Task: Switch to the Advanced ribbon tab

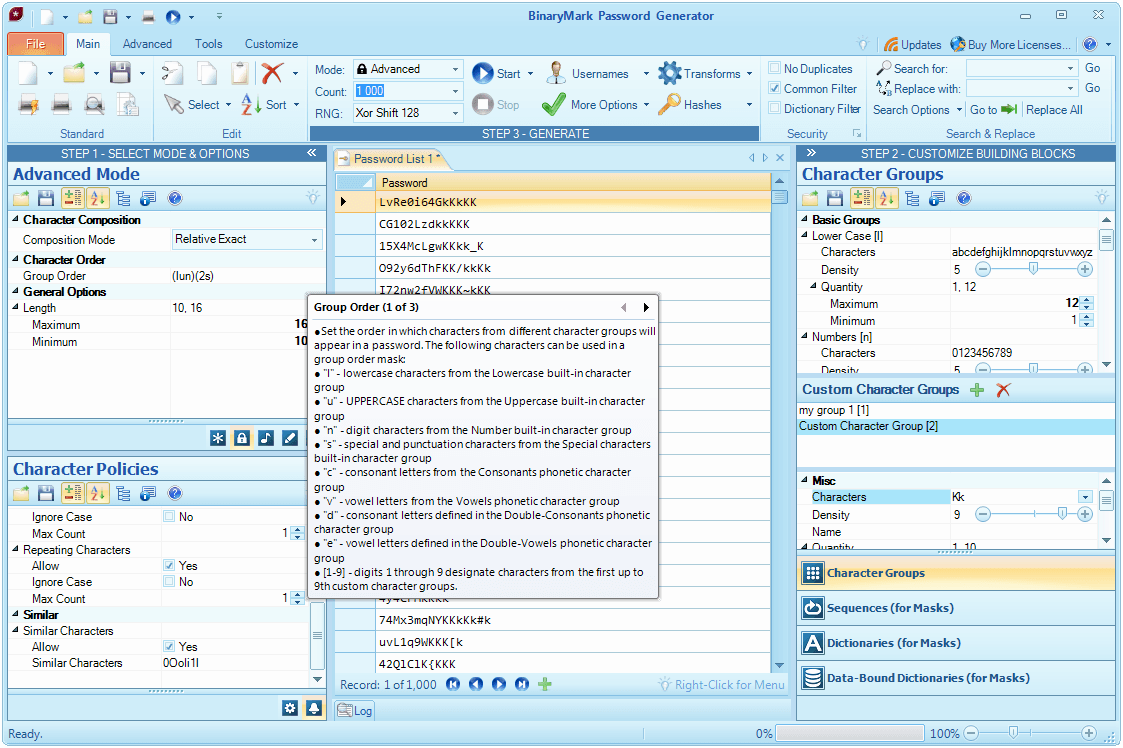Action: tap(147, 44)
